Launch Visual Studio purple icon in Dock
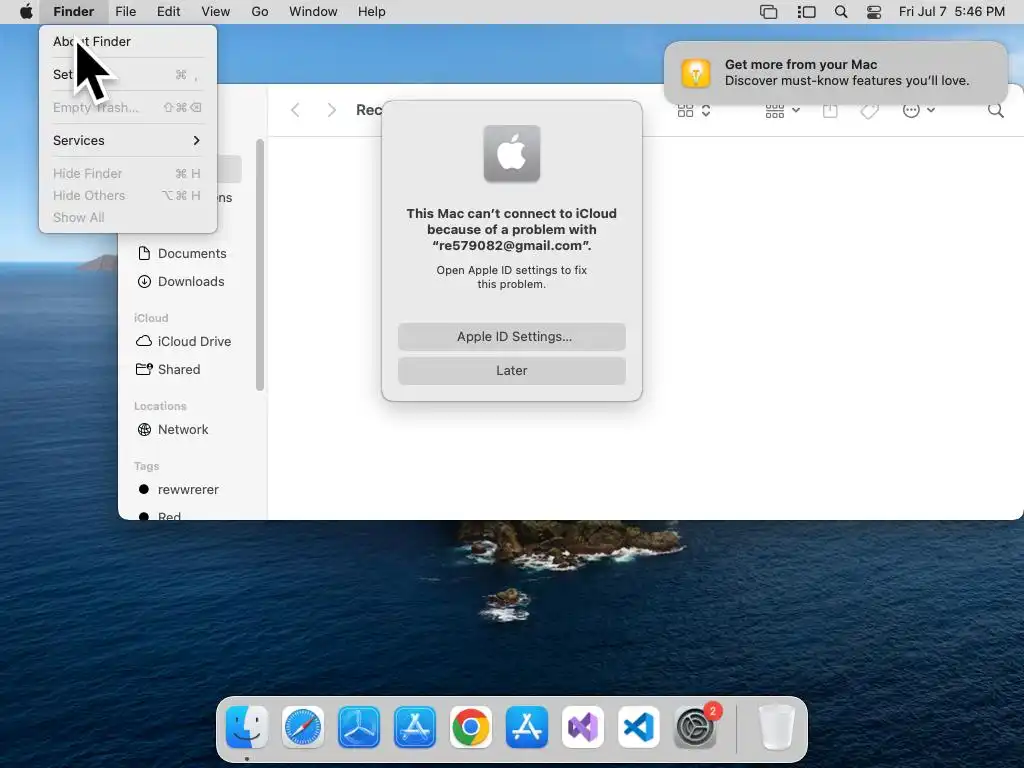This screenshot has width=1024, height=768. pyautogui.click(x=583, y=727)
